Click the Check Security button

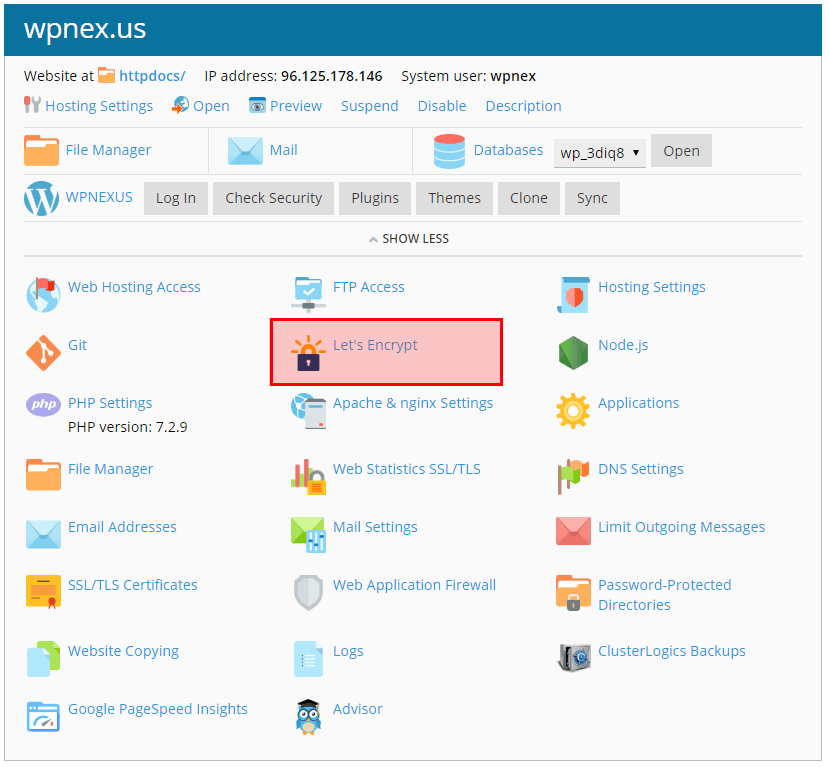(x=274, y=199)
